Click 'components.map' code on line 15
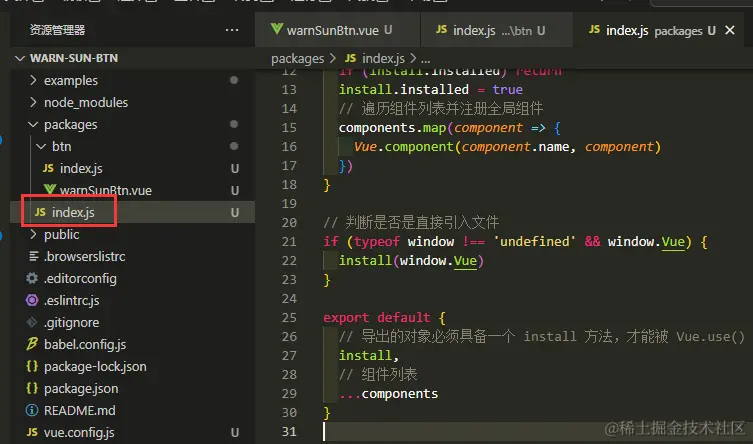The image size is (753, 444). click(392, 128)
